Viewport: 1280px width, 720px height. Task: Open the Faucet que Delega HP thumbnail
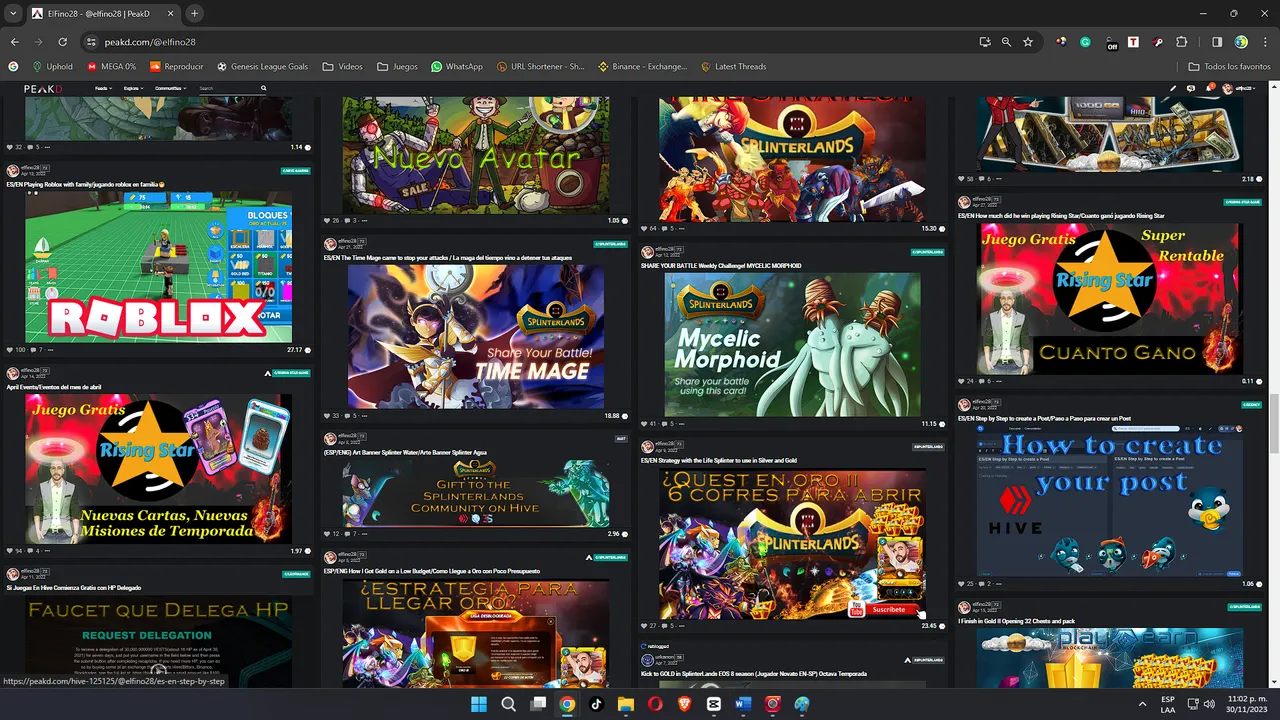159,640
